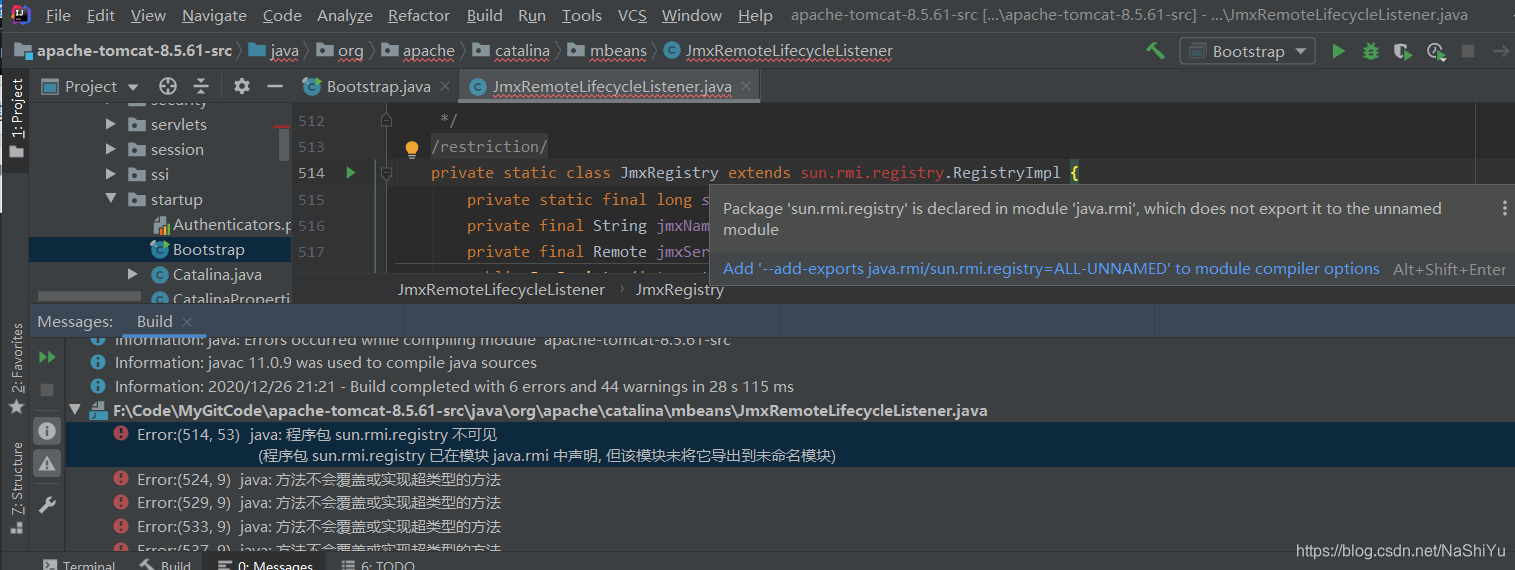1515x570 pixels.
Task: Toggle the information messages filter button
Action: pyautogui.click(x=47, y=431)
